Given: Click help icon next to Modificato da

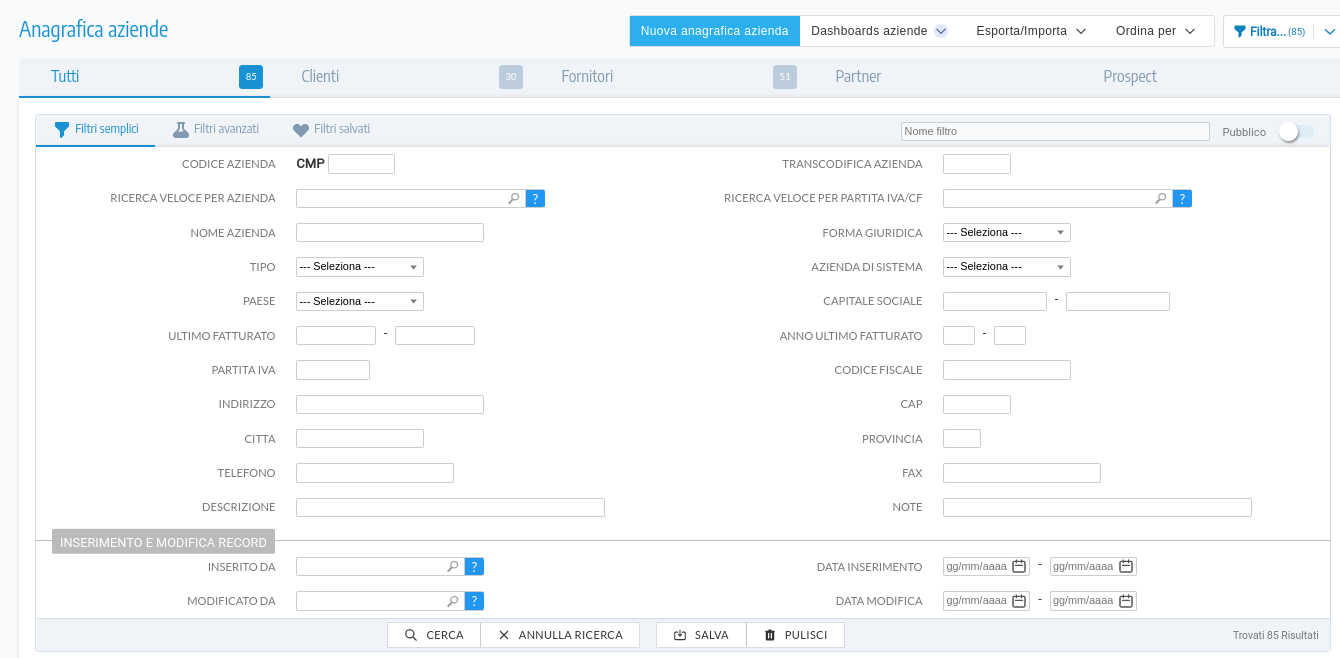Looking at the screenshot, I should coord(475,601).
